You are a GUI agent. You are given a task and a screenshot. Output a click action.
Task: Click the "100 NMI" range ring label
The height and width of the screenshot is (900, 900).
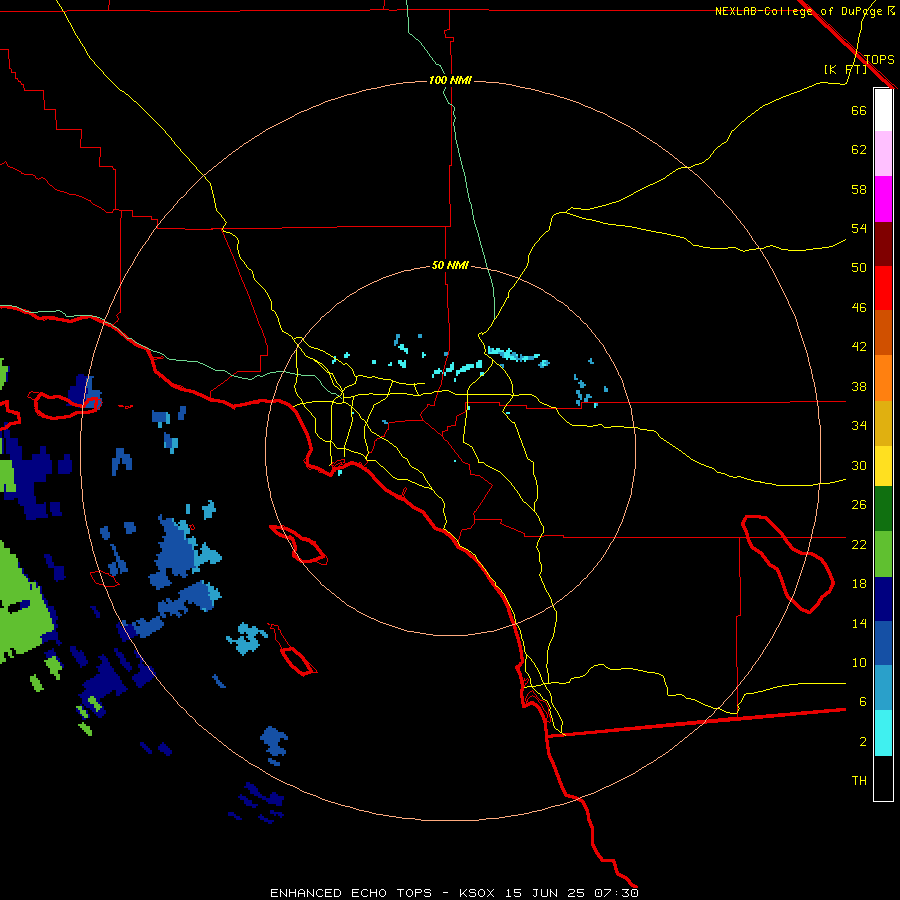450,80
